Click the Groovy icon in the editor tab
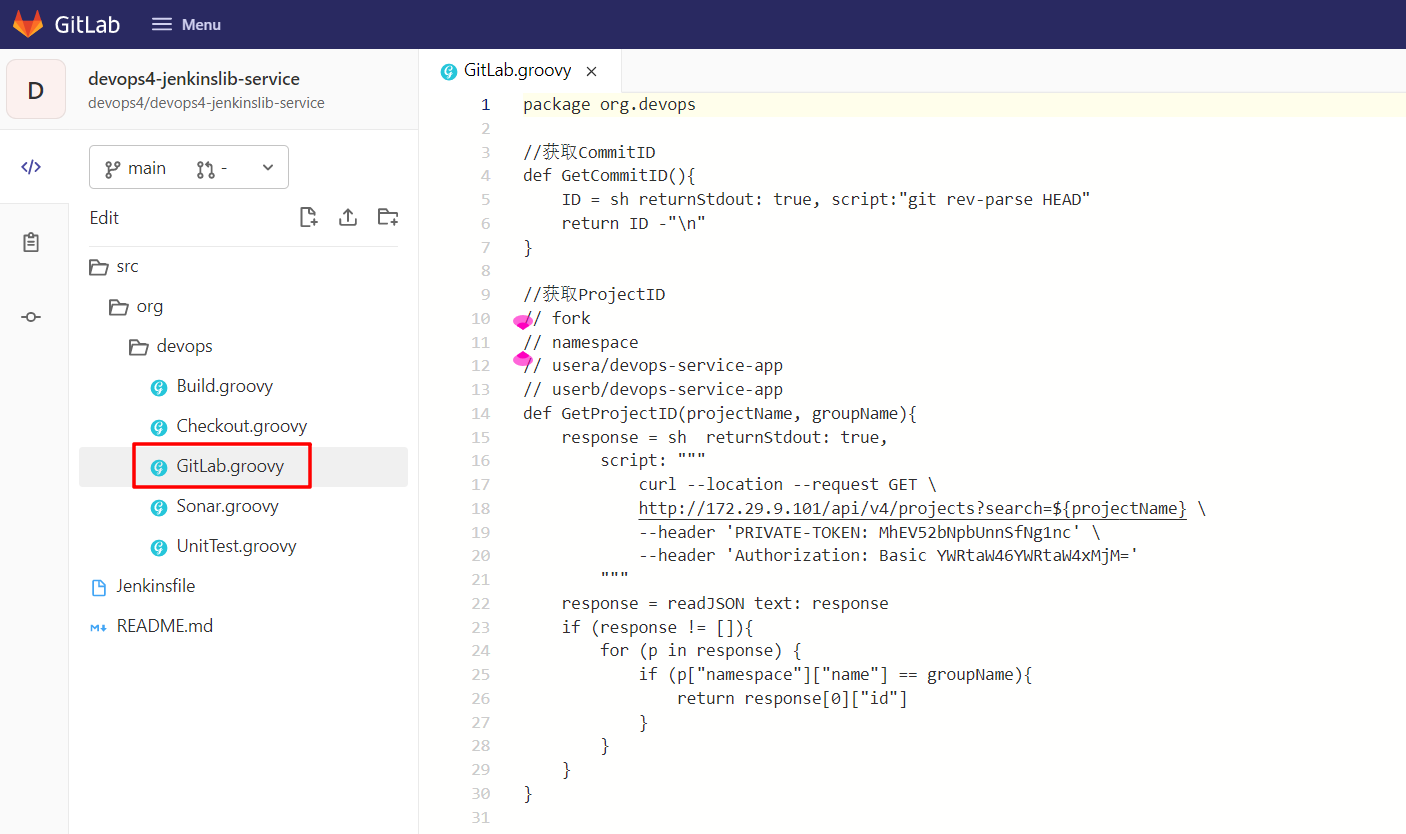Screen dimensions: 1406x834 point(449,71)
